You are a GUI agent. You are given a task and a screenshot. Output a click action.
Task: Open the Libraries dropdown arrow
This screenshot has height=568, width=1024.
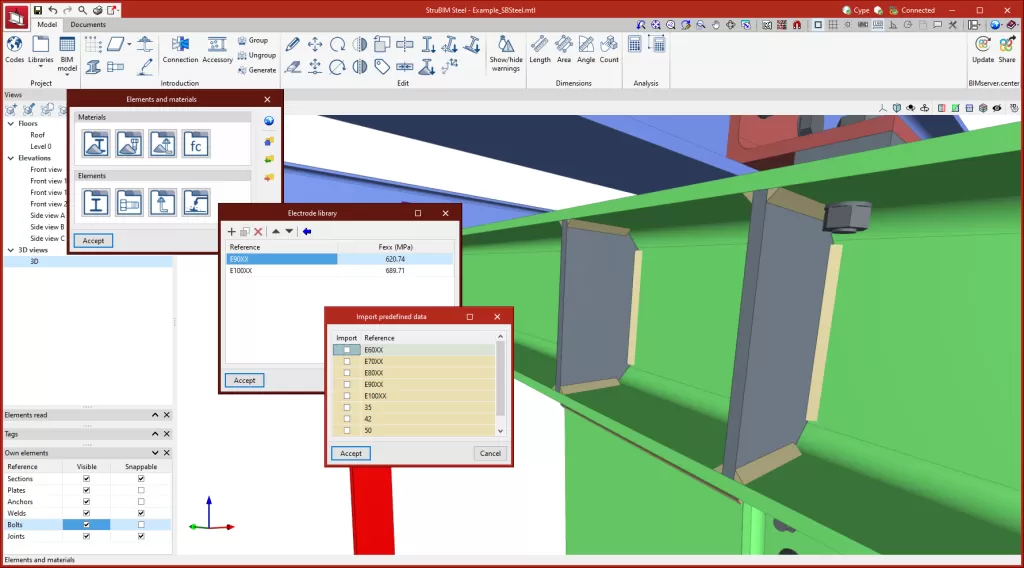click(x=40, y=67)
